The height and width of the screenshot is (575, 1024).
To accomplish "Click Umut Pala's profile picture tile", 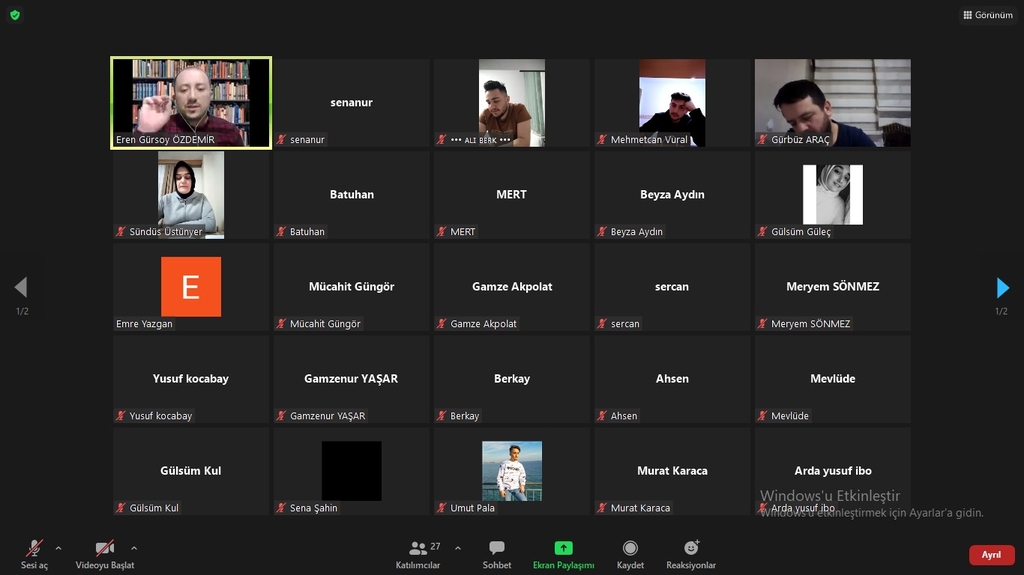I will point(512,470).
